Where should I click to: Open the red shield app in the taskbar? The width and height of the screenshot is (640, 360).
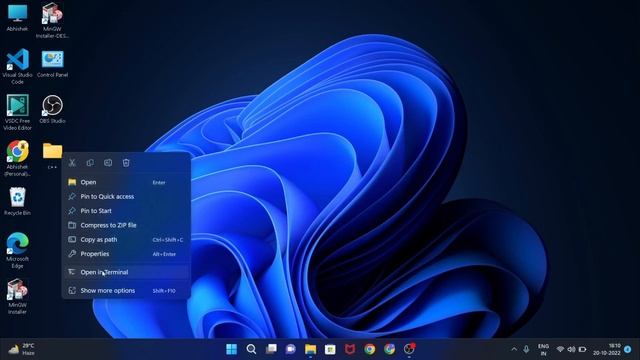(350, 349)
